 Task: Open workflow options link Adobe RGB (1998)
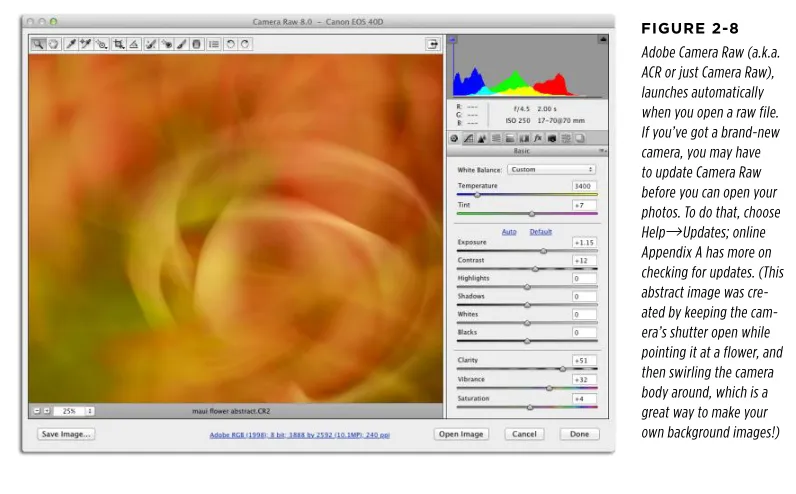click(x=300, y=435)
